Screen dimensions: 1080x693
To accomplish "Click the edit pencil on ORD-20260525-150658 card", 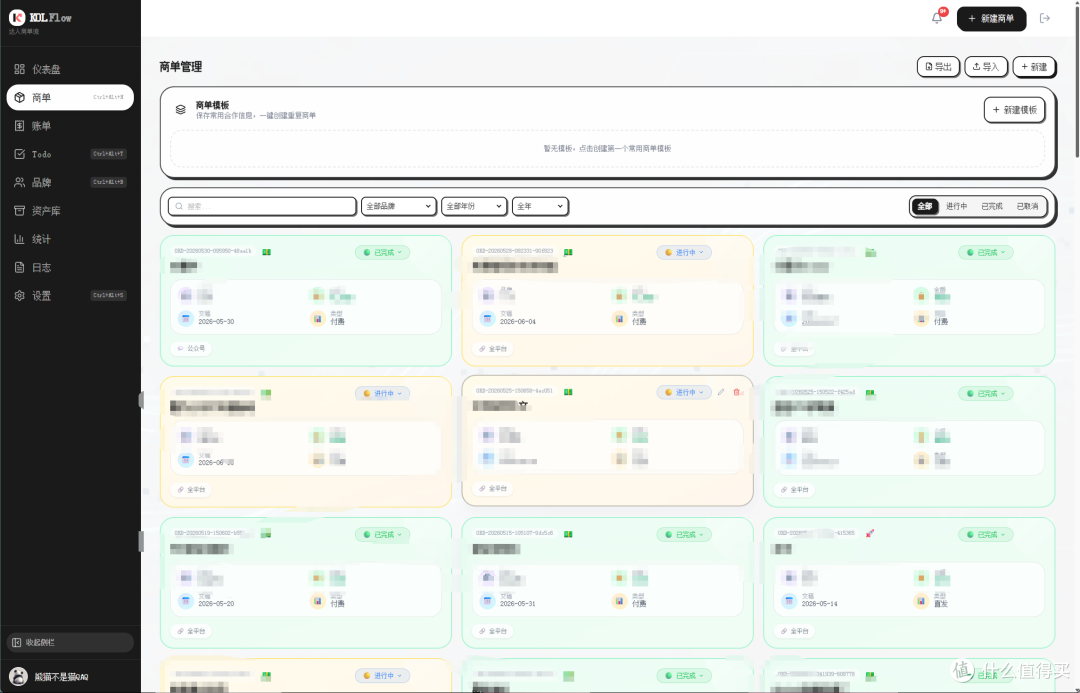I will pos(721,392).
